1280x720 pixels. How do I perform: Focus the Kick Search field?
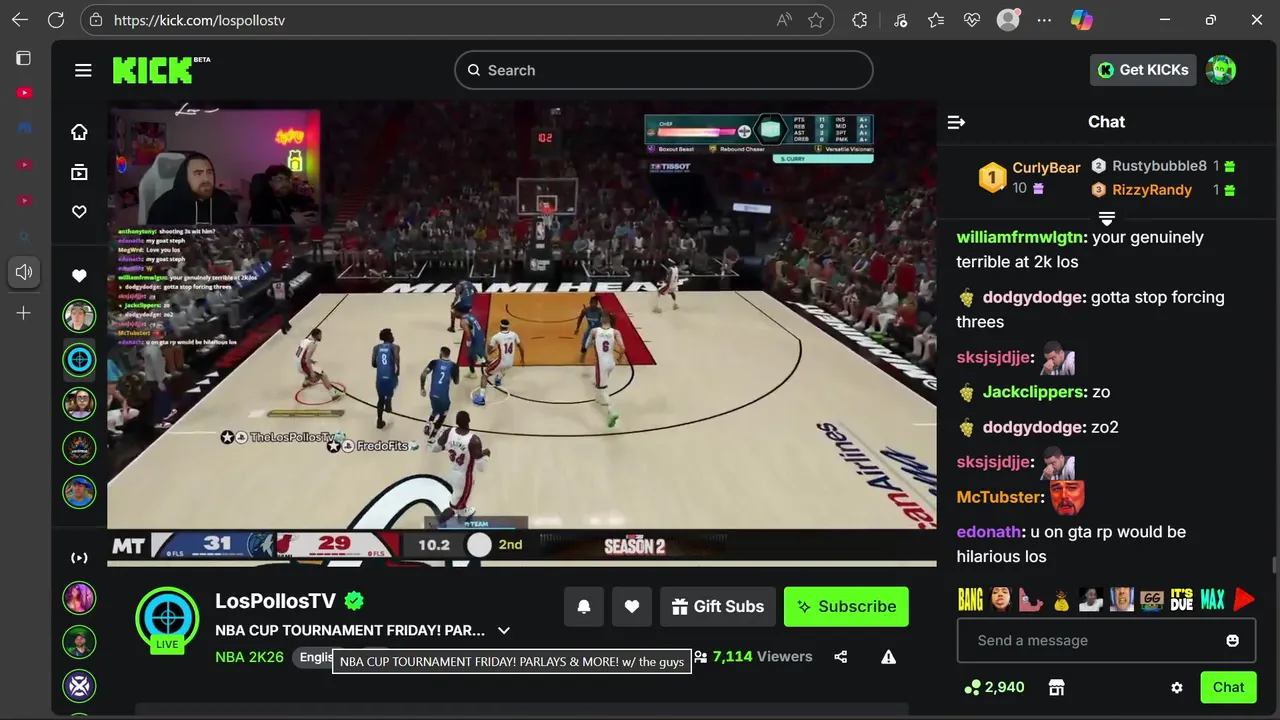click(x=664, y=70)
